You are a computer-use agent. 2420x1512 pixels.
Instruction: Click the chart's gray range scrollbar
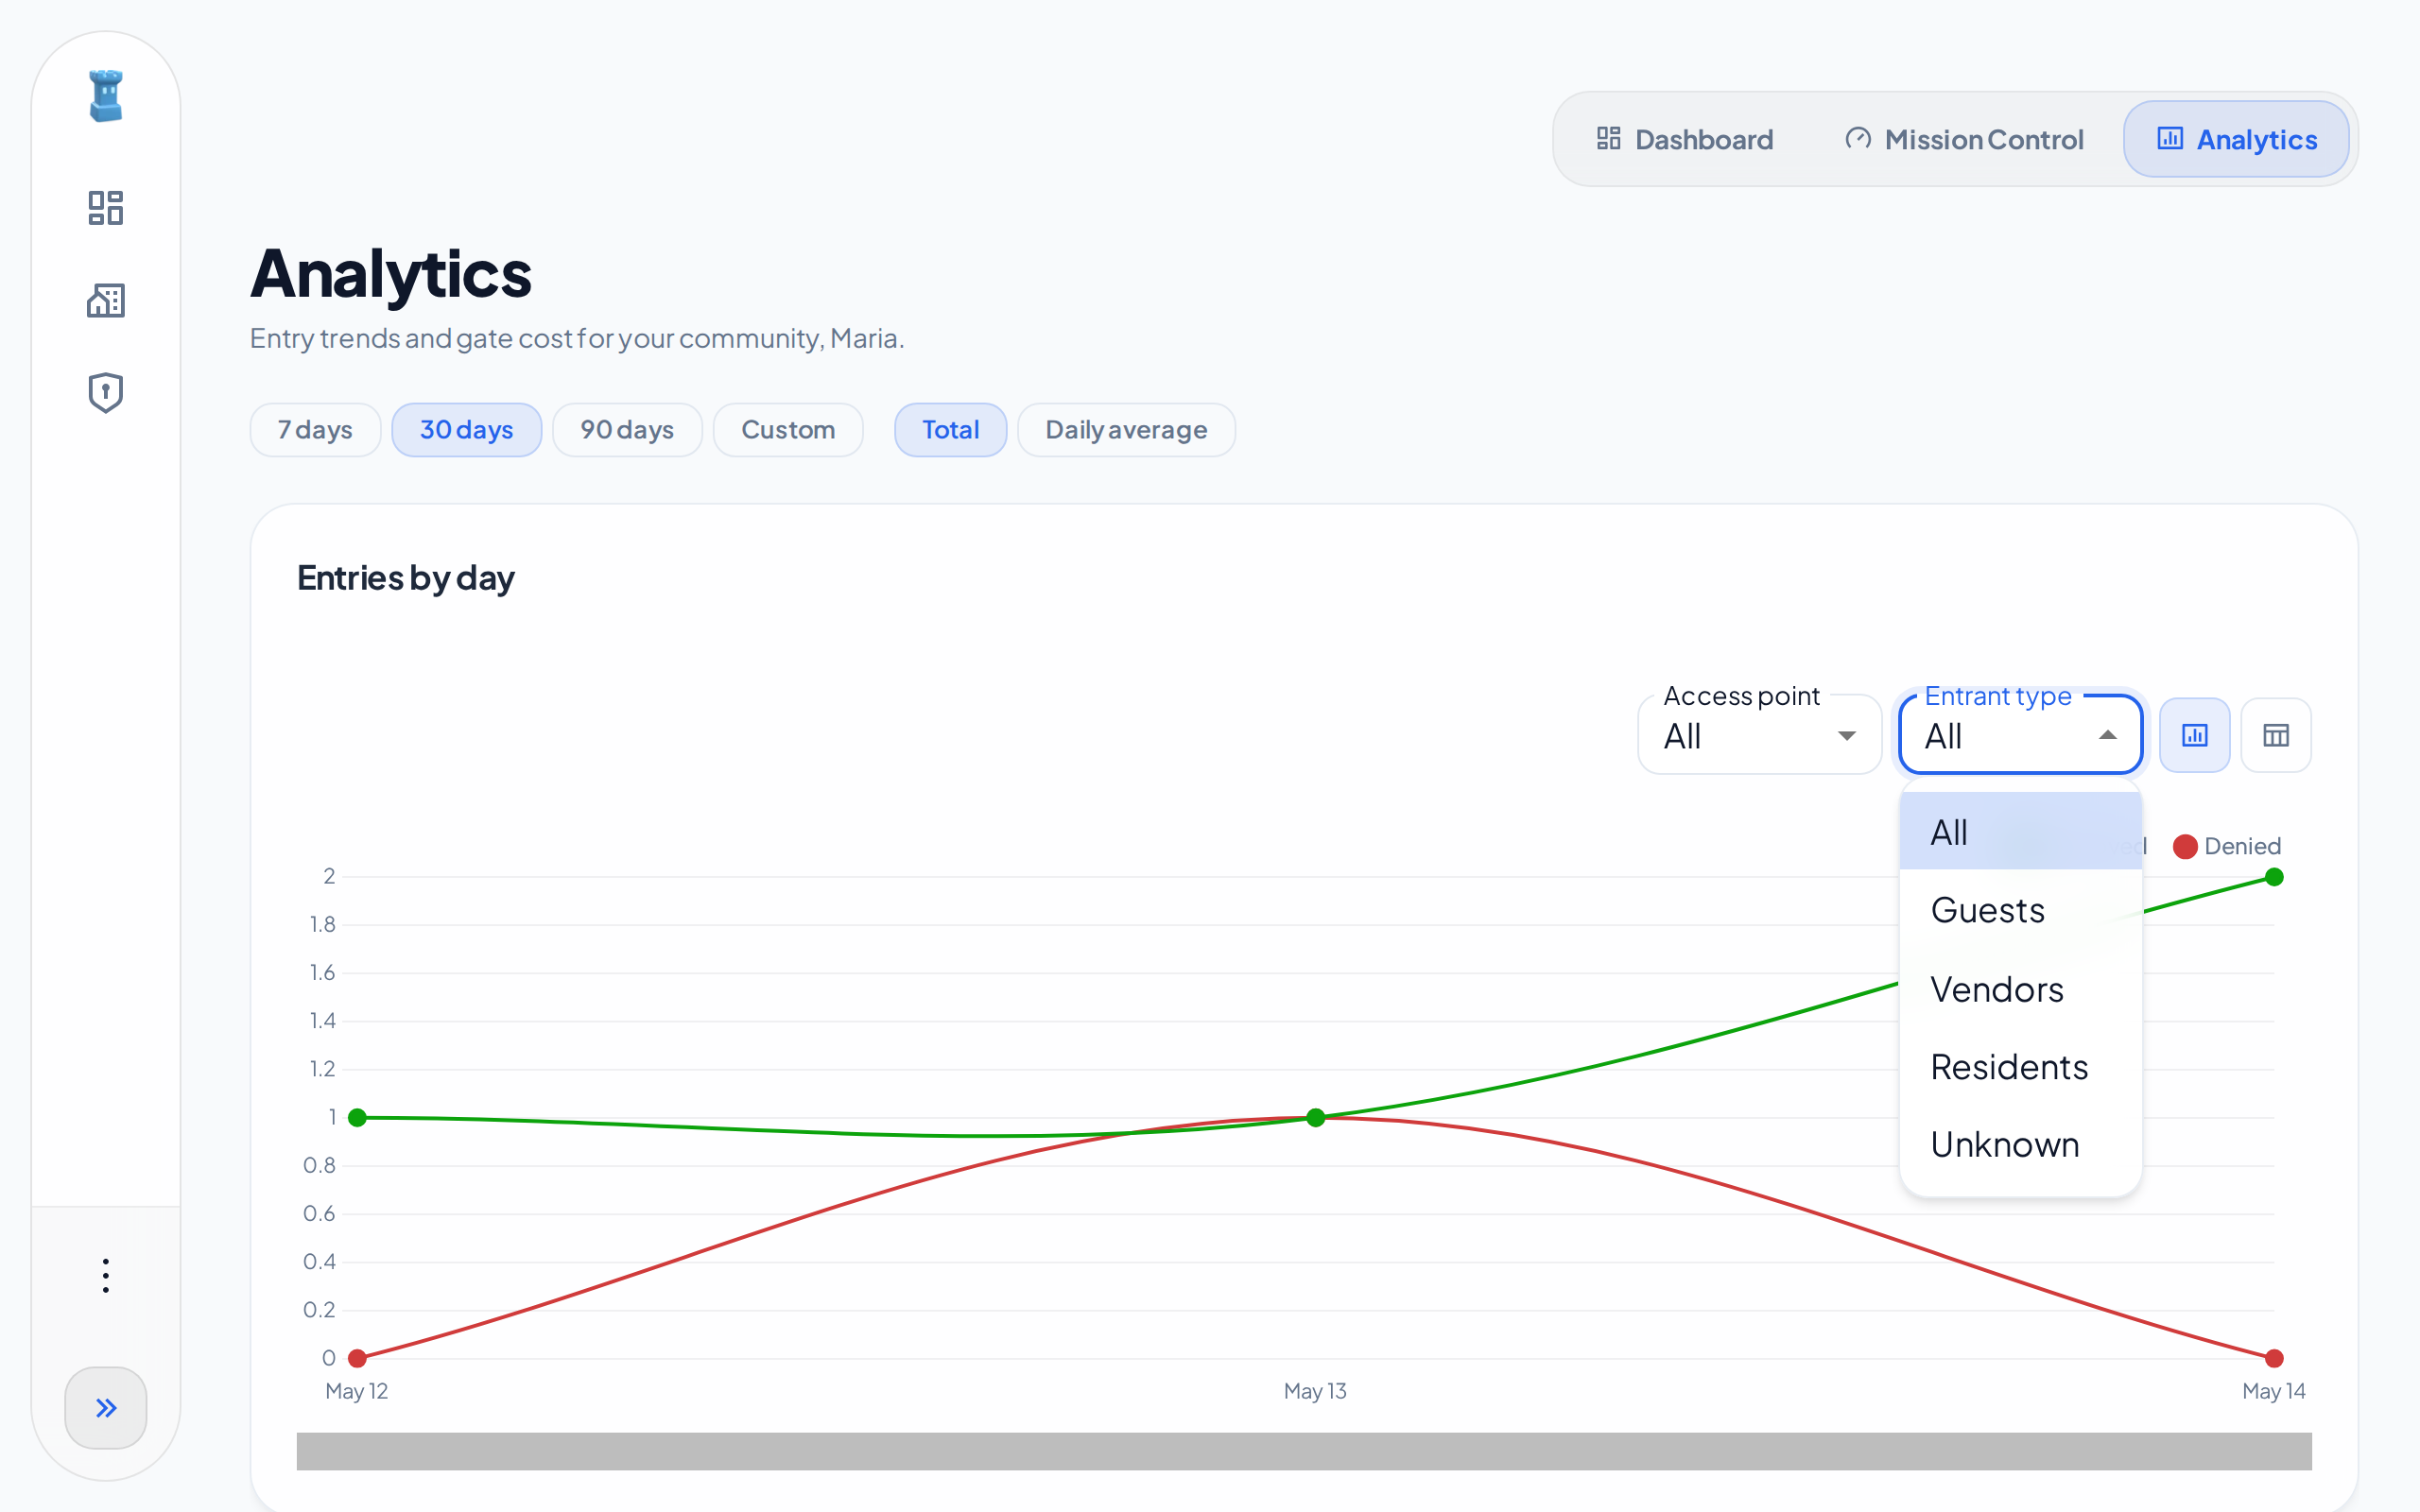pos(1304,1451)
